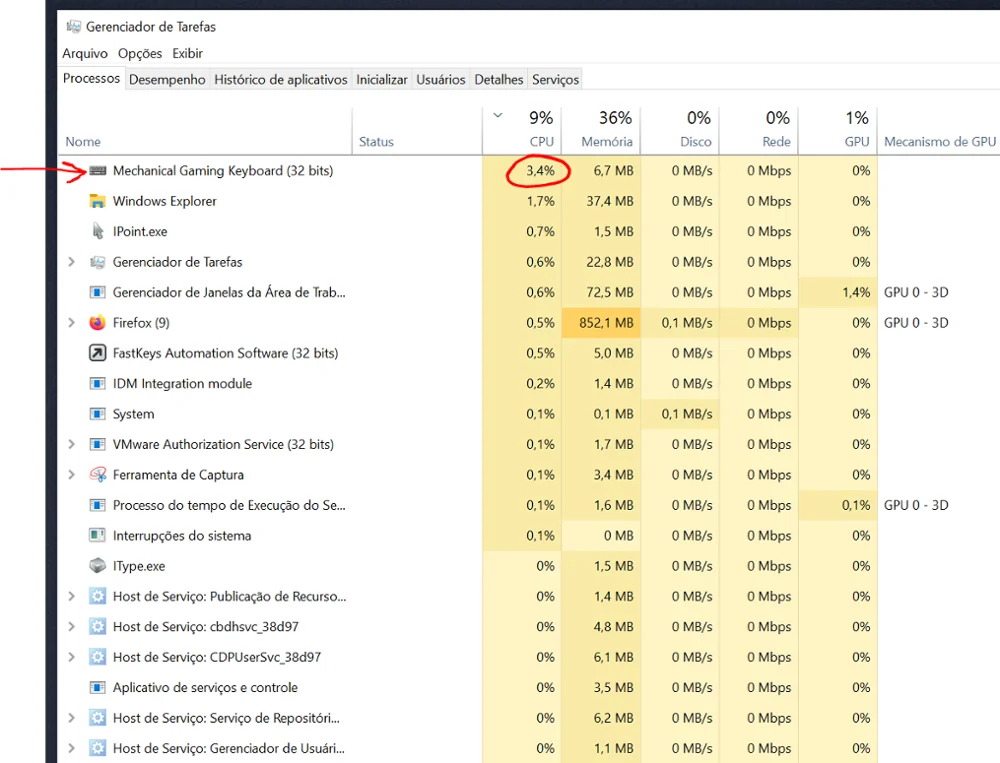Click the Publicação de Recurso gear icon
Image resolution: width=1000 pixels, height=763 pixels.
click(98, 596)
